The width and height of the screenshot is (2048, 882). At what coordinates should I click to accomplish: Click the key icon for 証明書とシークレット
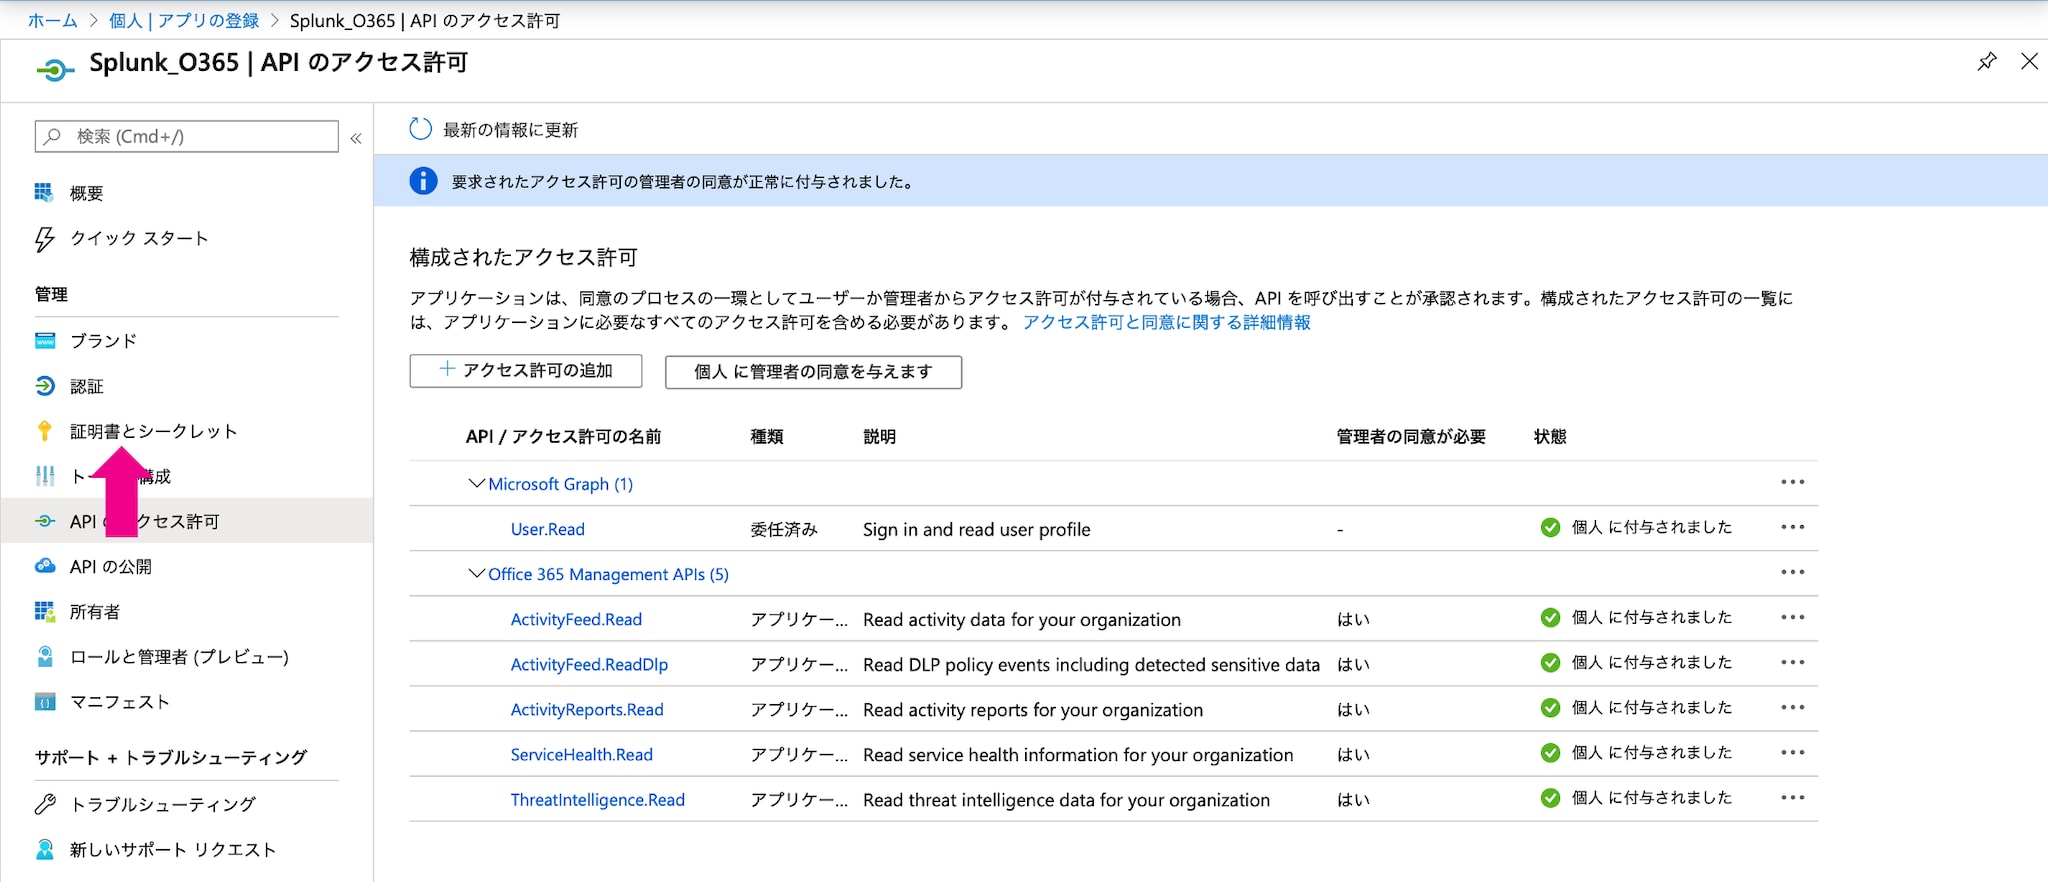(x=44, y=431)
